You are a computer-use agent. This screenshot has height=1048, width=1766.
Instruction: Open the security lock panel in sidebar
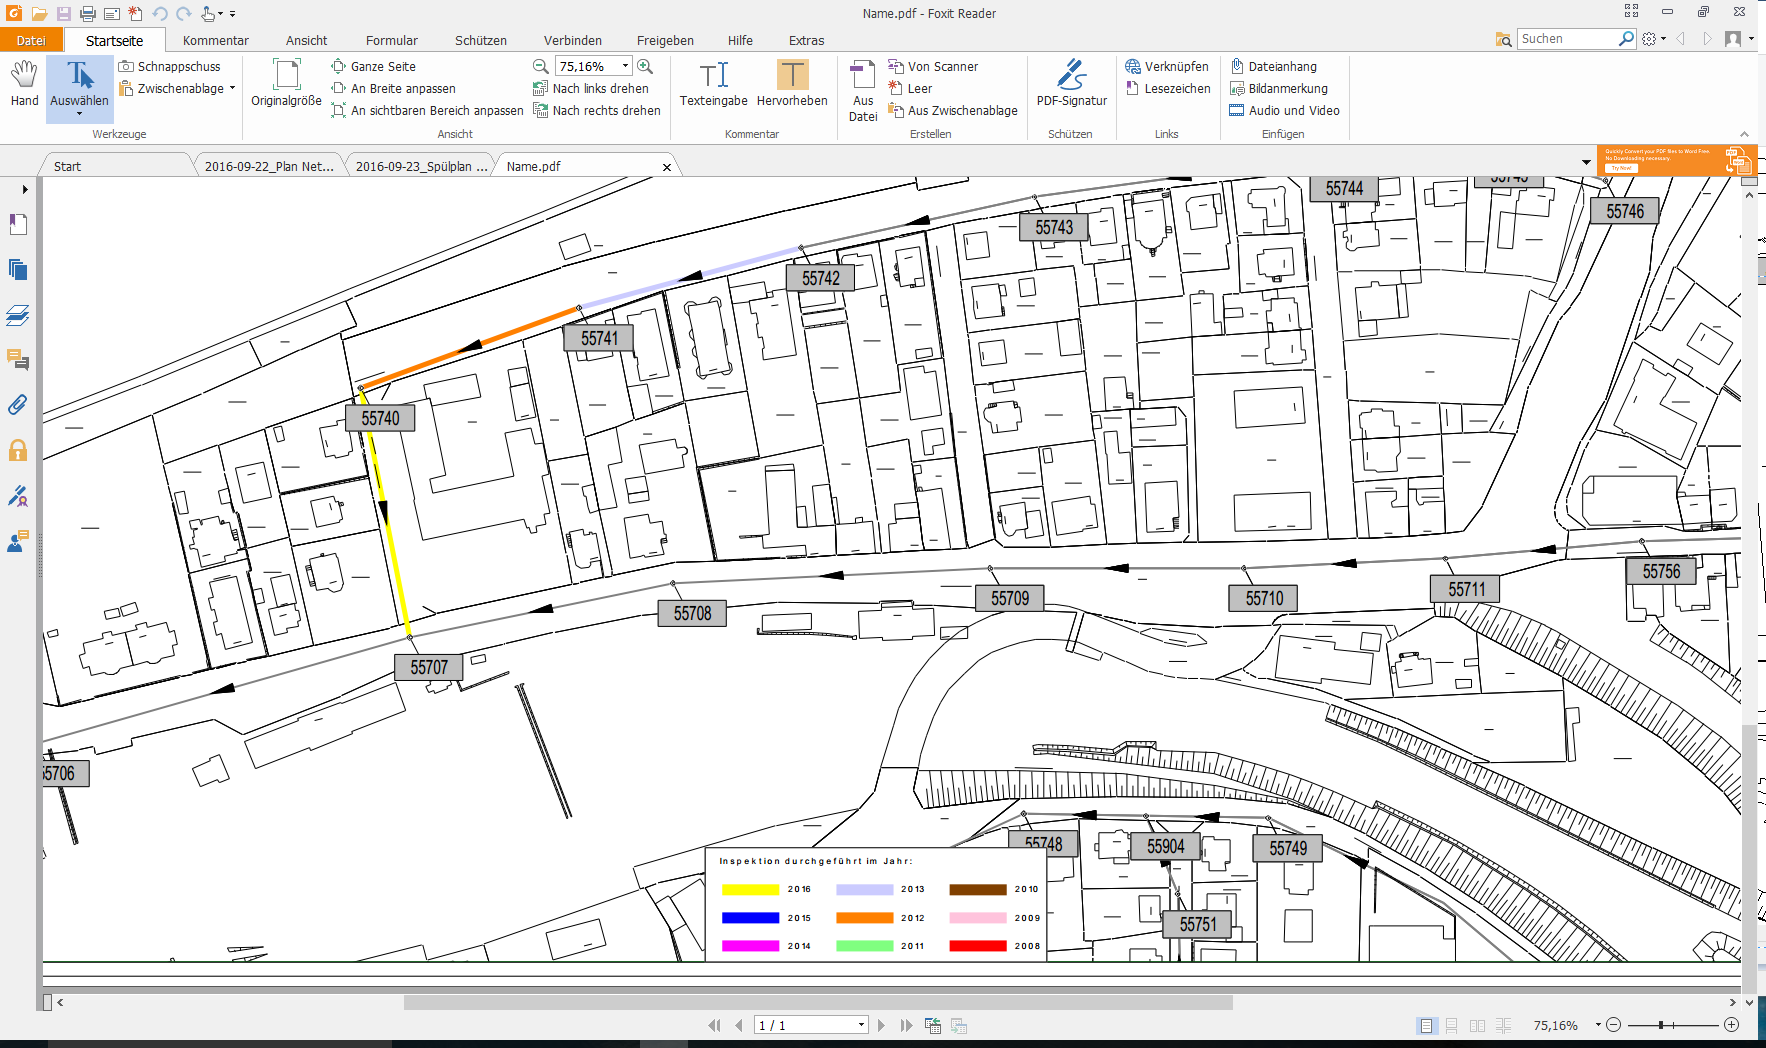tap(18, 451)
